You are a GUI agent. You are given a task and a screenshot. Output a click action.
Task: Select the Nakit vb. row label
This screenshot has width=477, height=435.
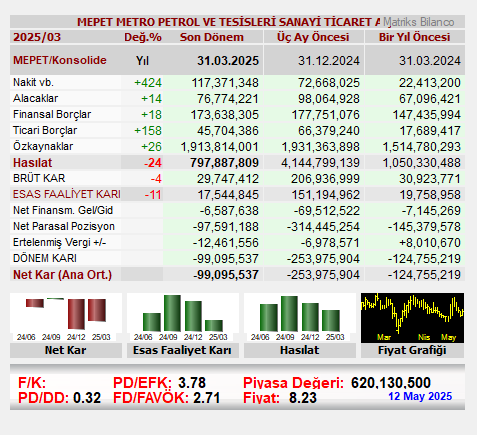(x=33, y=82)
